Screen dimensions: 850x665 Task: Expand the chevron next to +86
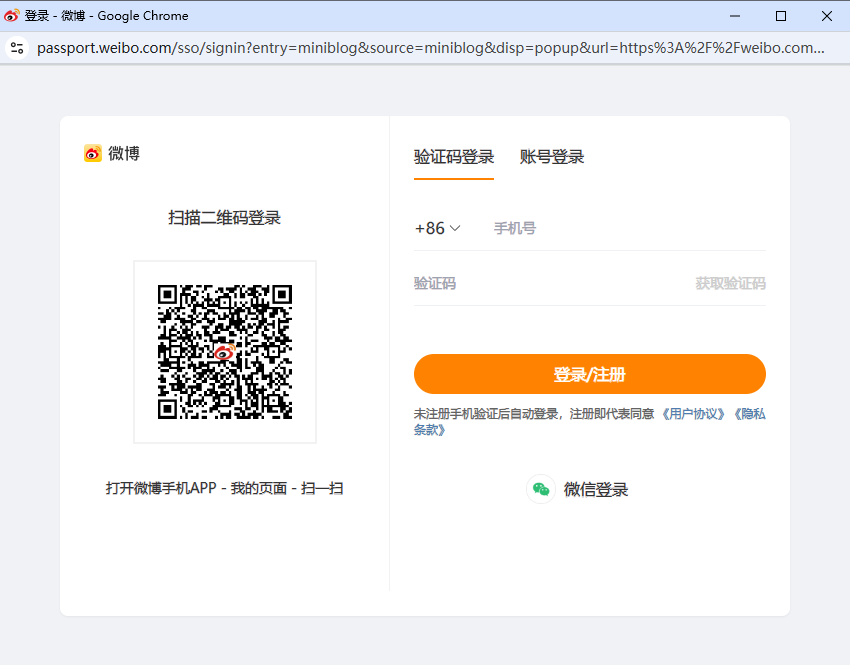[x=456, y=228]
